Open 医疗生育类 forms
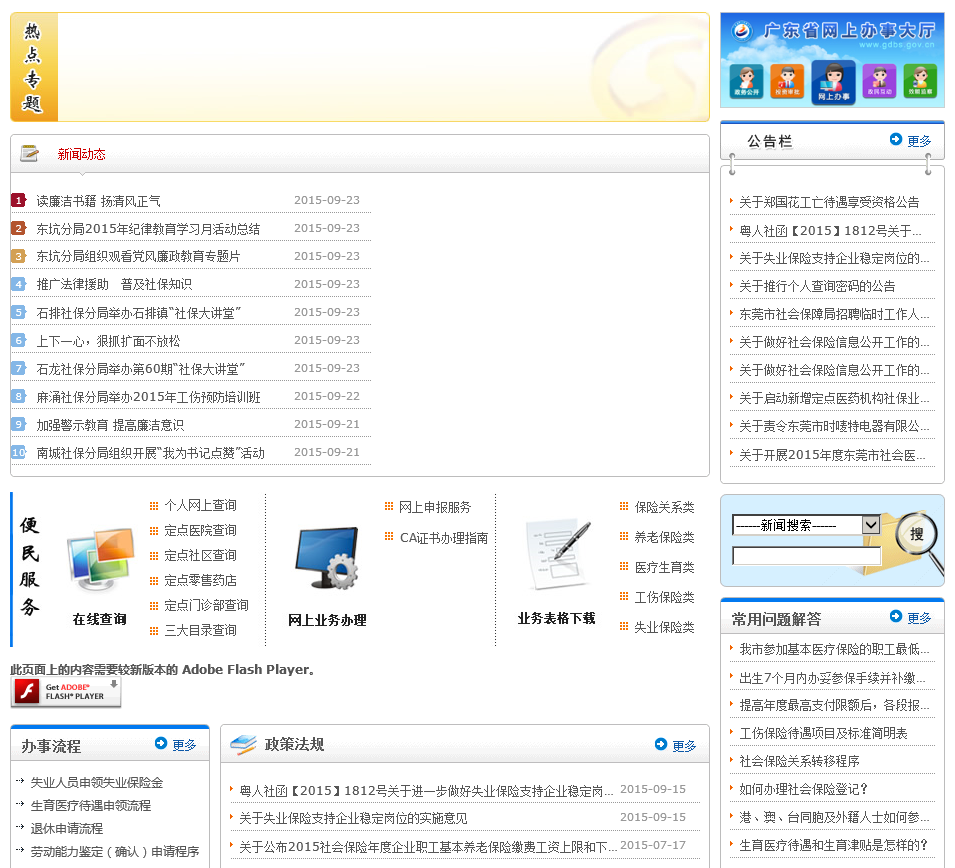This screenshot has height=868, width=955. [x=664, y=567]
